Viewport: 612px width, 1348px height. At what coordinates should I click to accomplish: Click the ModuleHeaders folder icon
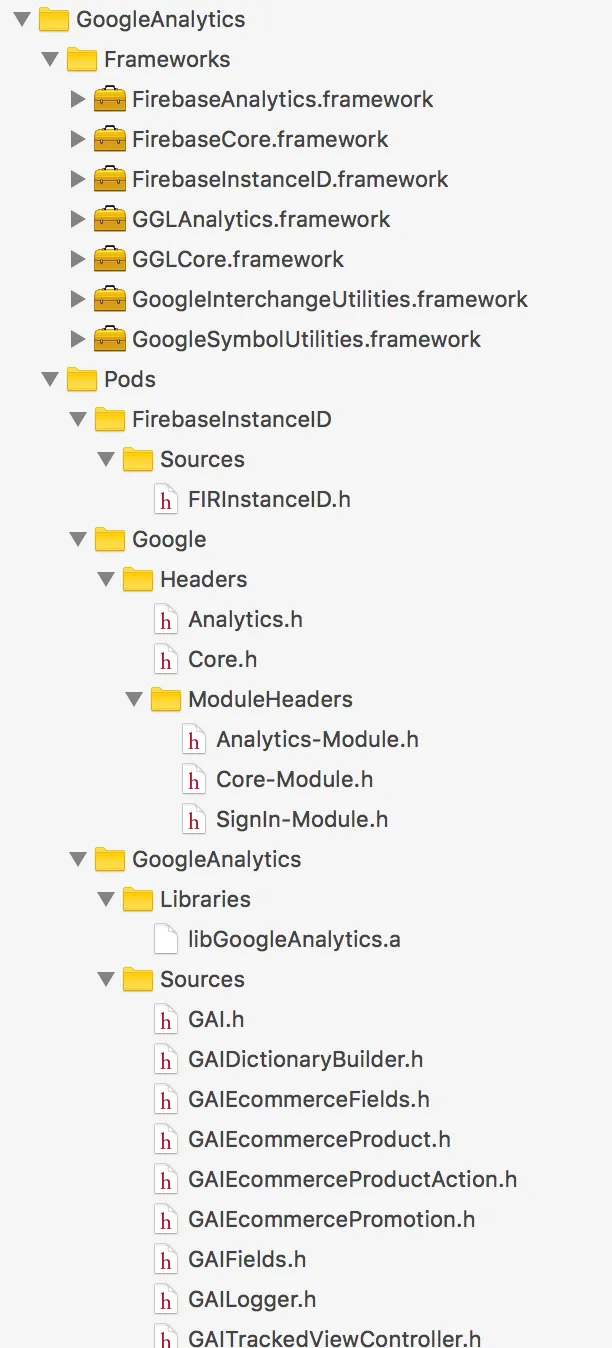(x=165, y=699)
